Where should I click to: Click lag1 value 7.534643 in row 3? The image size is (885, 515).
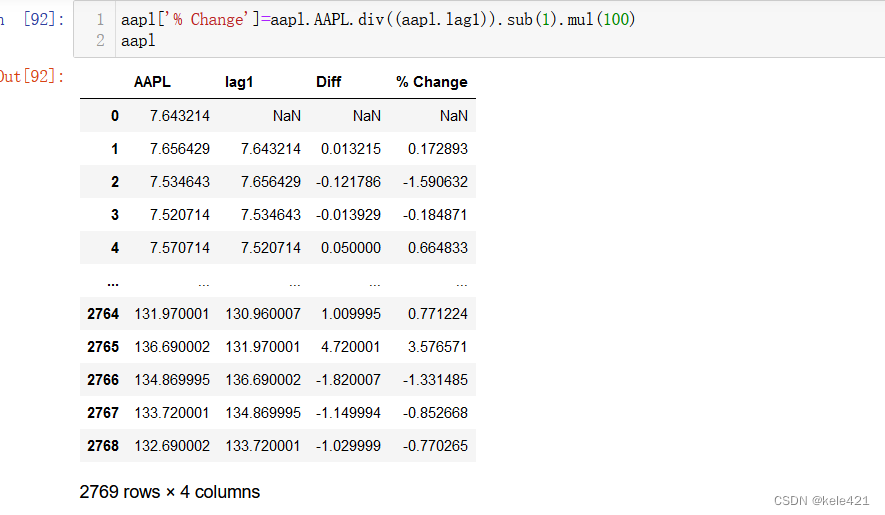click(x=271, y=215)
